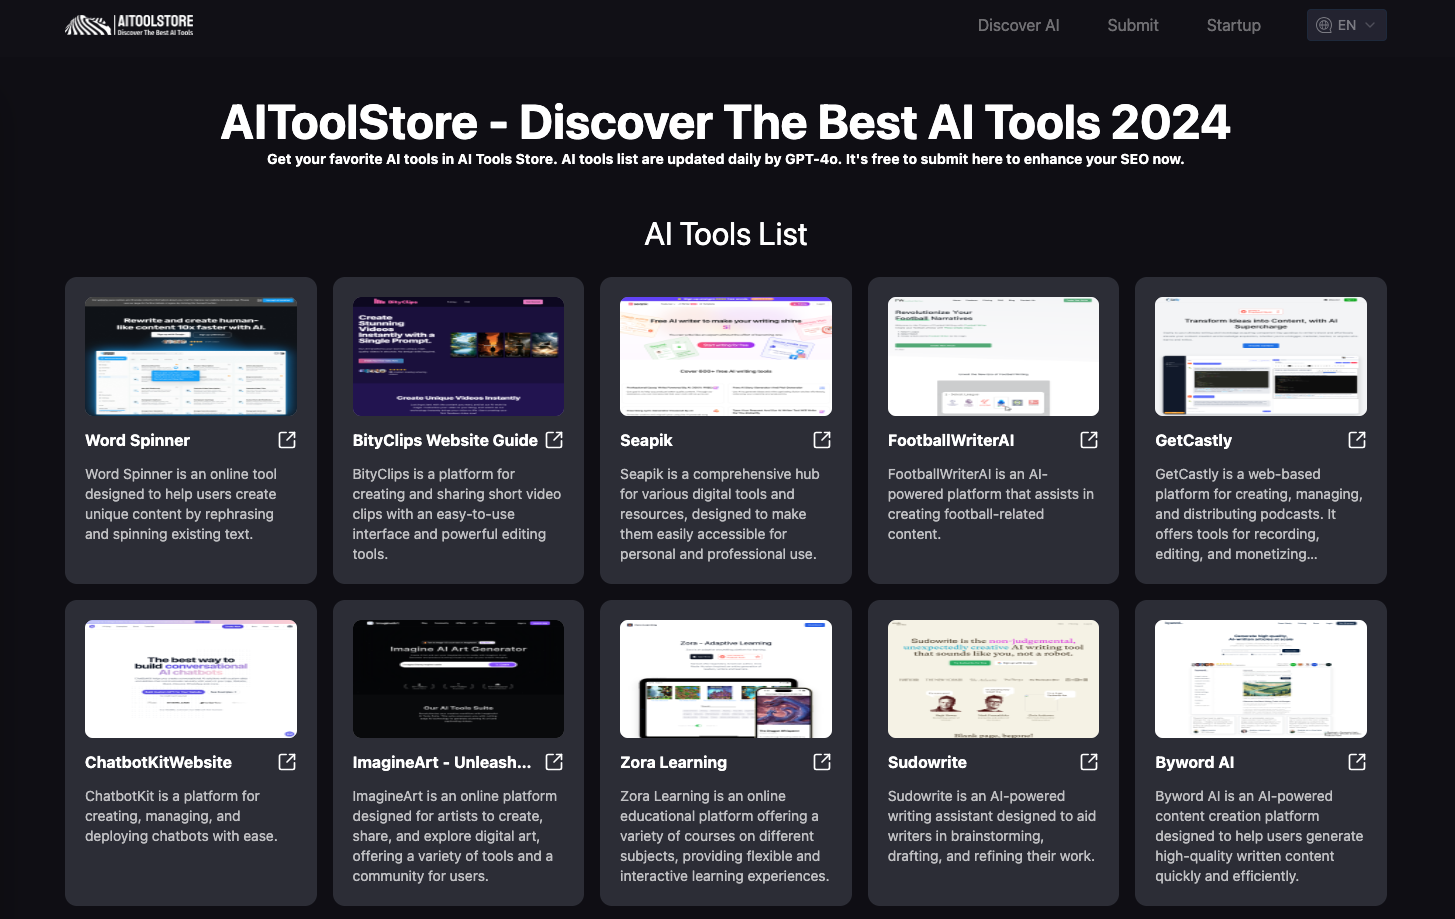The height and width of the screenshot is (919, 1455).
Task: Open the Seapik external link icon
Action: point(821,439)
